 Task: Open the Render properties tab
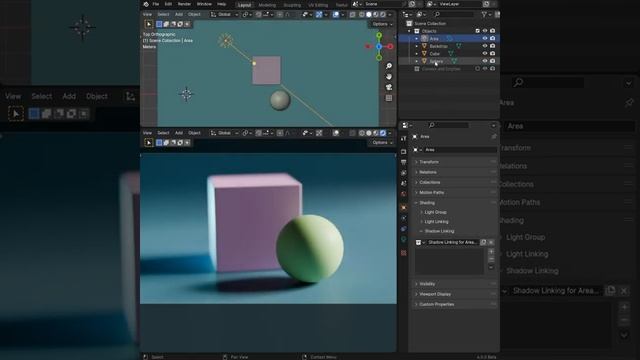[404, 152]
